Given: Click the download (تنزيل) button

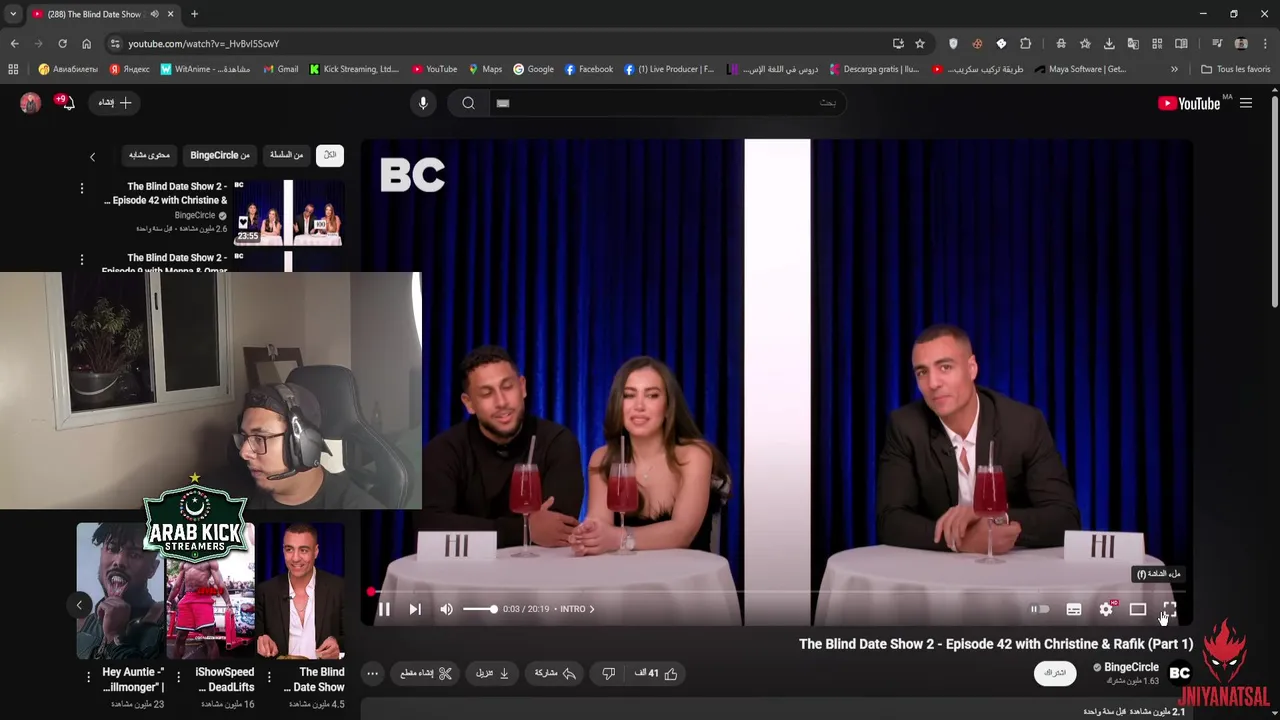Looking at the screenshot, I should tap(492, 674).
